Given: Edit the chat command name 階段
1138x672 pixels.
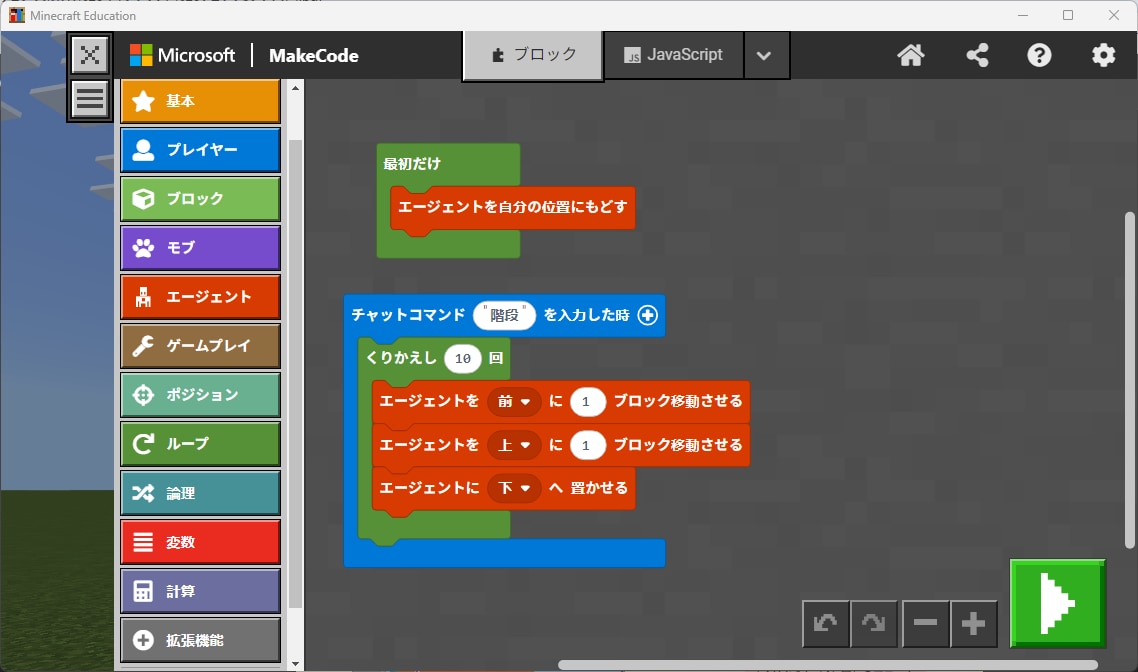Looking at the screenshot, I should (x=504, y=315).
